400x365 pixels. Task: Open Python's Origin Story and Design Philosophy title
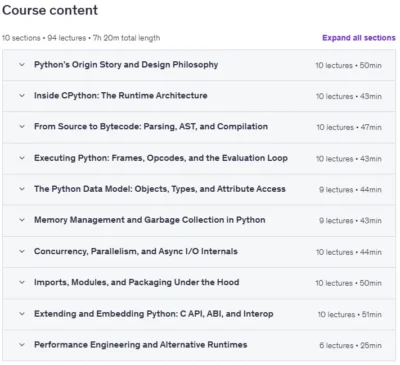pos(126,65)
